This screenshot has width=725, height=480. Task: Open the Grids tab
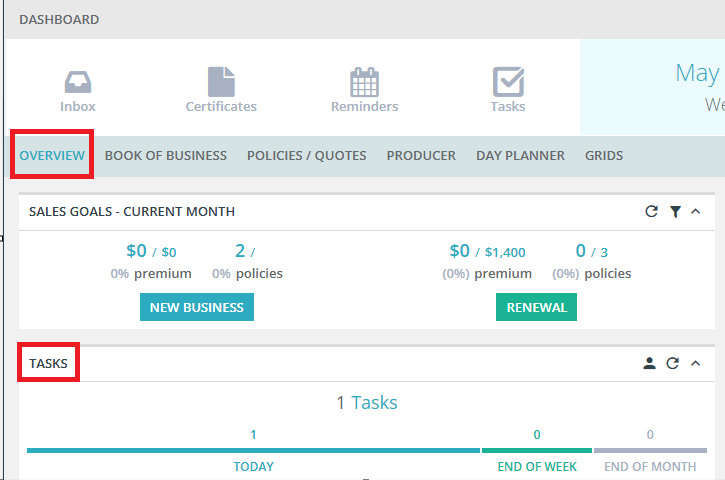click(604, 155)
